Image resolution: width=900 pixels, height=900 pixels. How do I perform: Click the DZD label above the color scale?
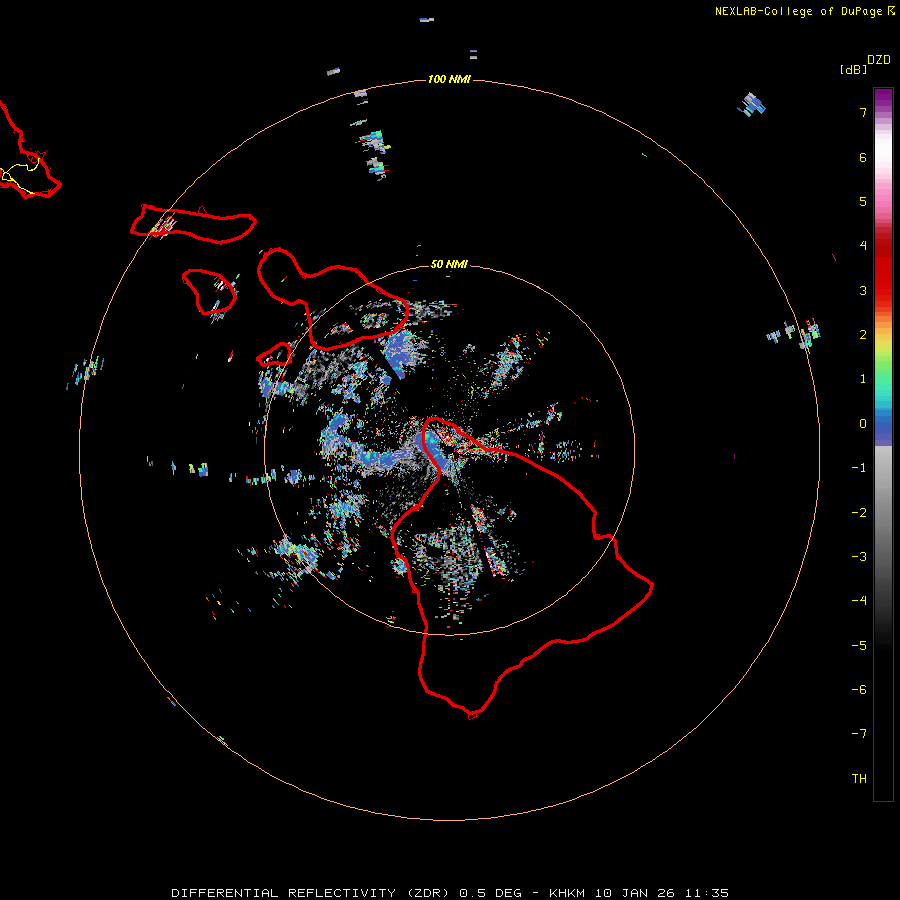click(x=879, y=60)
